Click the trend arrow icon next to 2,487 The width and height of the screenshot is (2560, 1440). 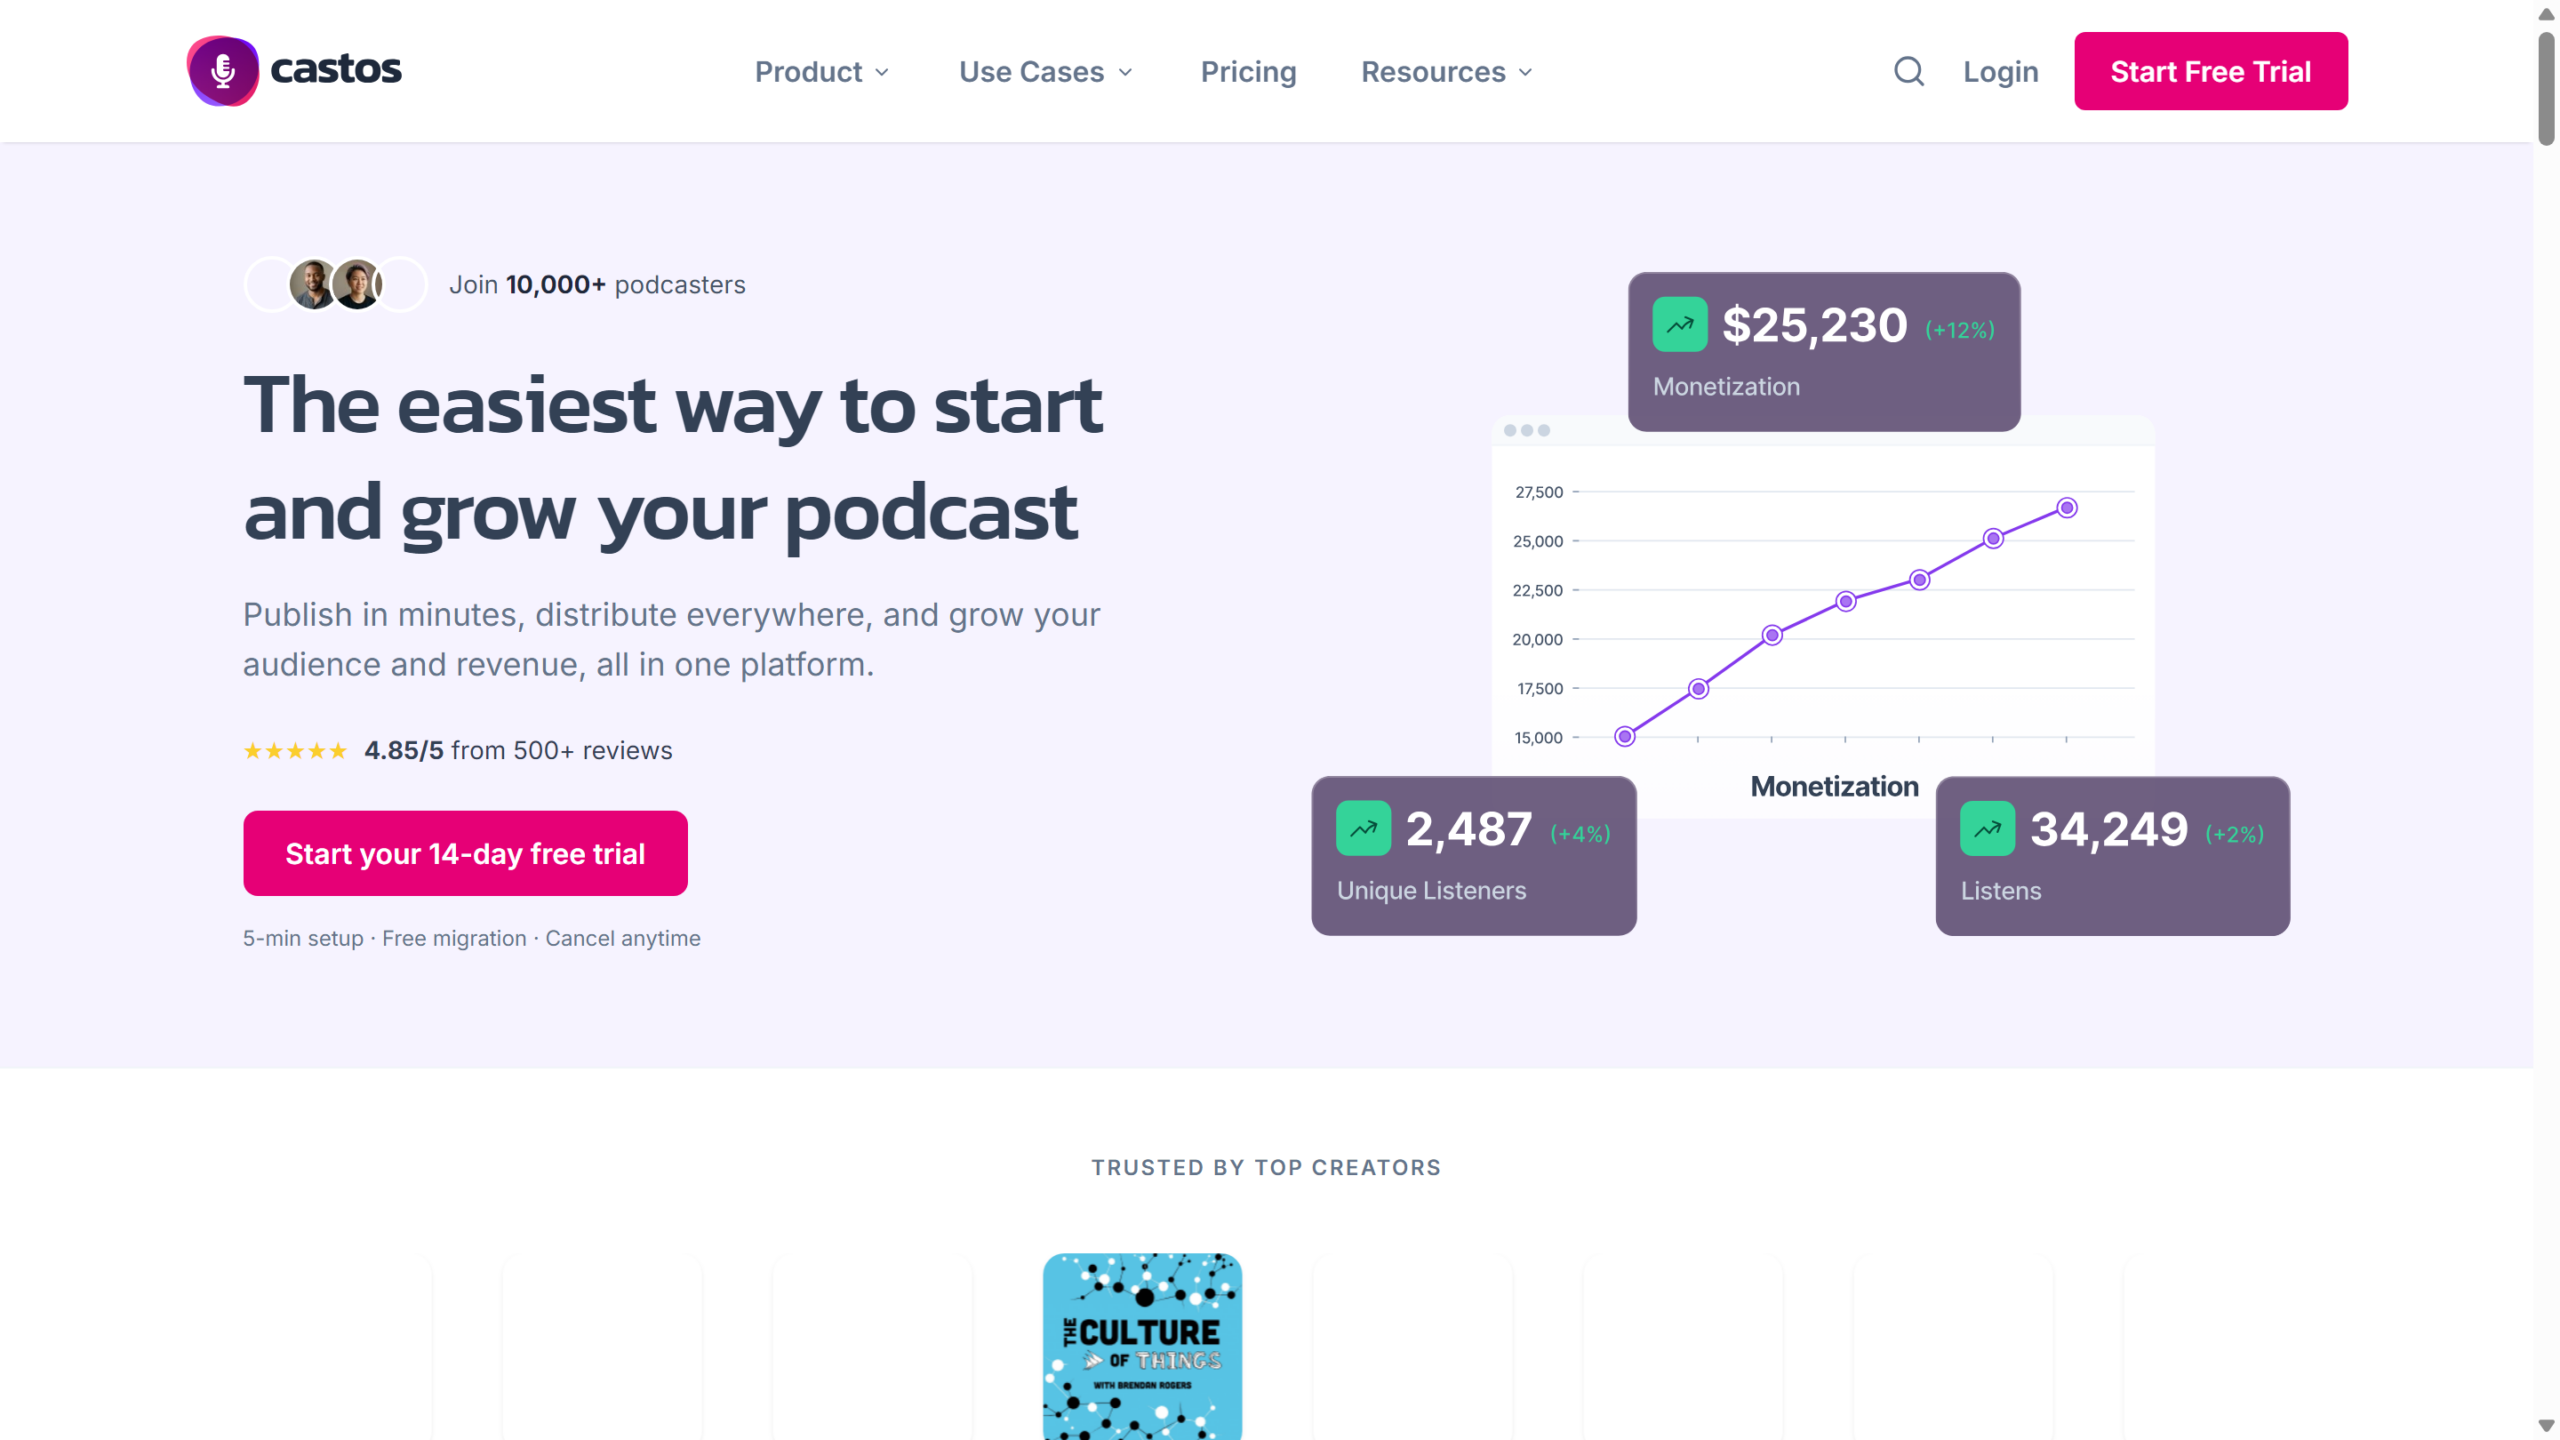1363,828
